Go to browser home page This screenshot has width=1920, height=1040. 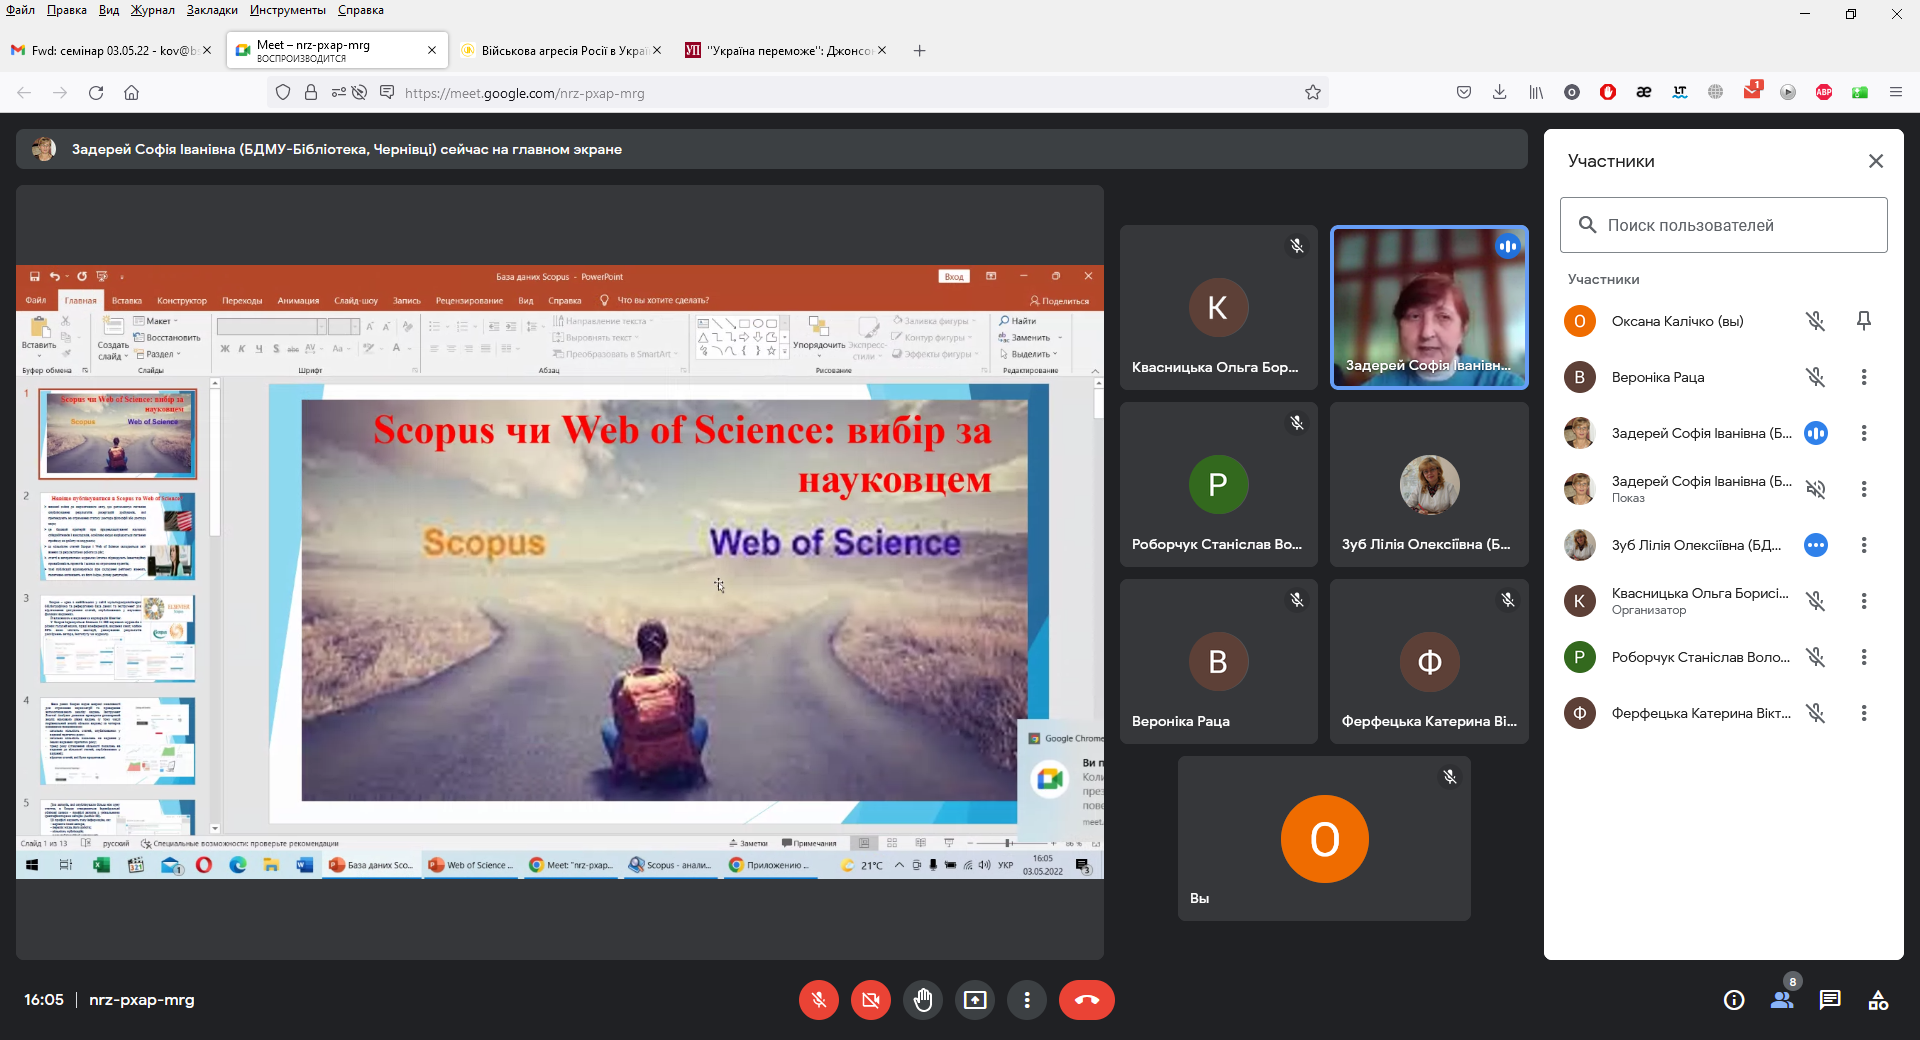[x=131, y=93]
